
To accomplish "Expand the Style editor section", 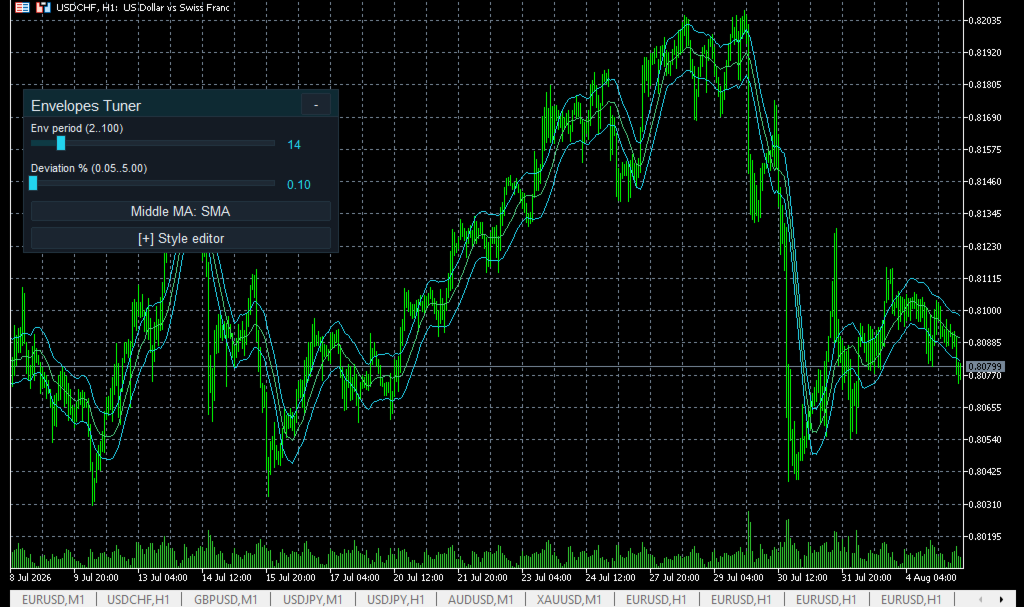I will pos(181,238).
